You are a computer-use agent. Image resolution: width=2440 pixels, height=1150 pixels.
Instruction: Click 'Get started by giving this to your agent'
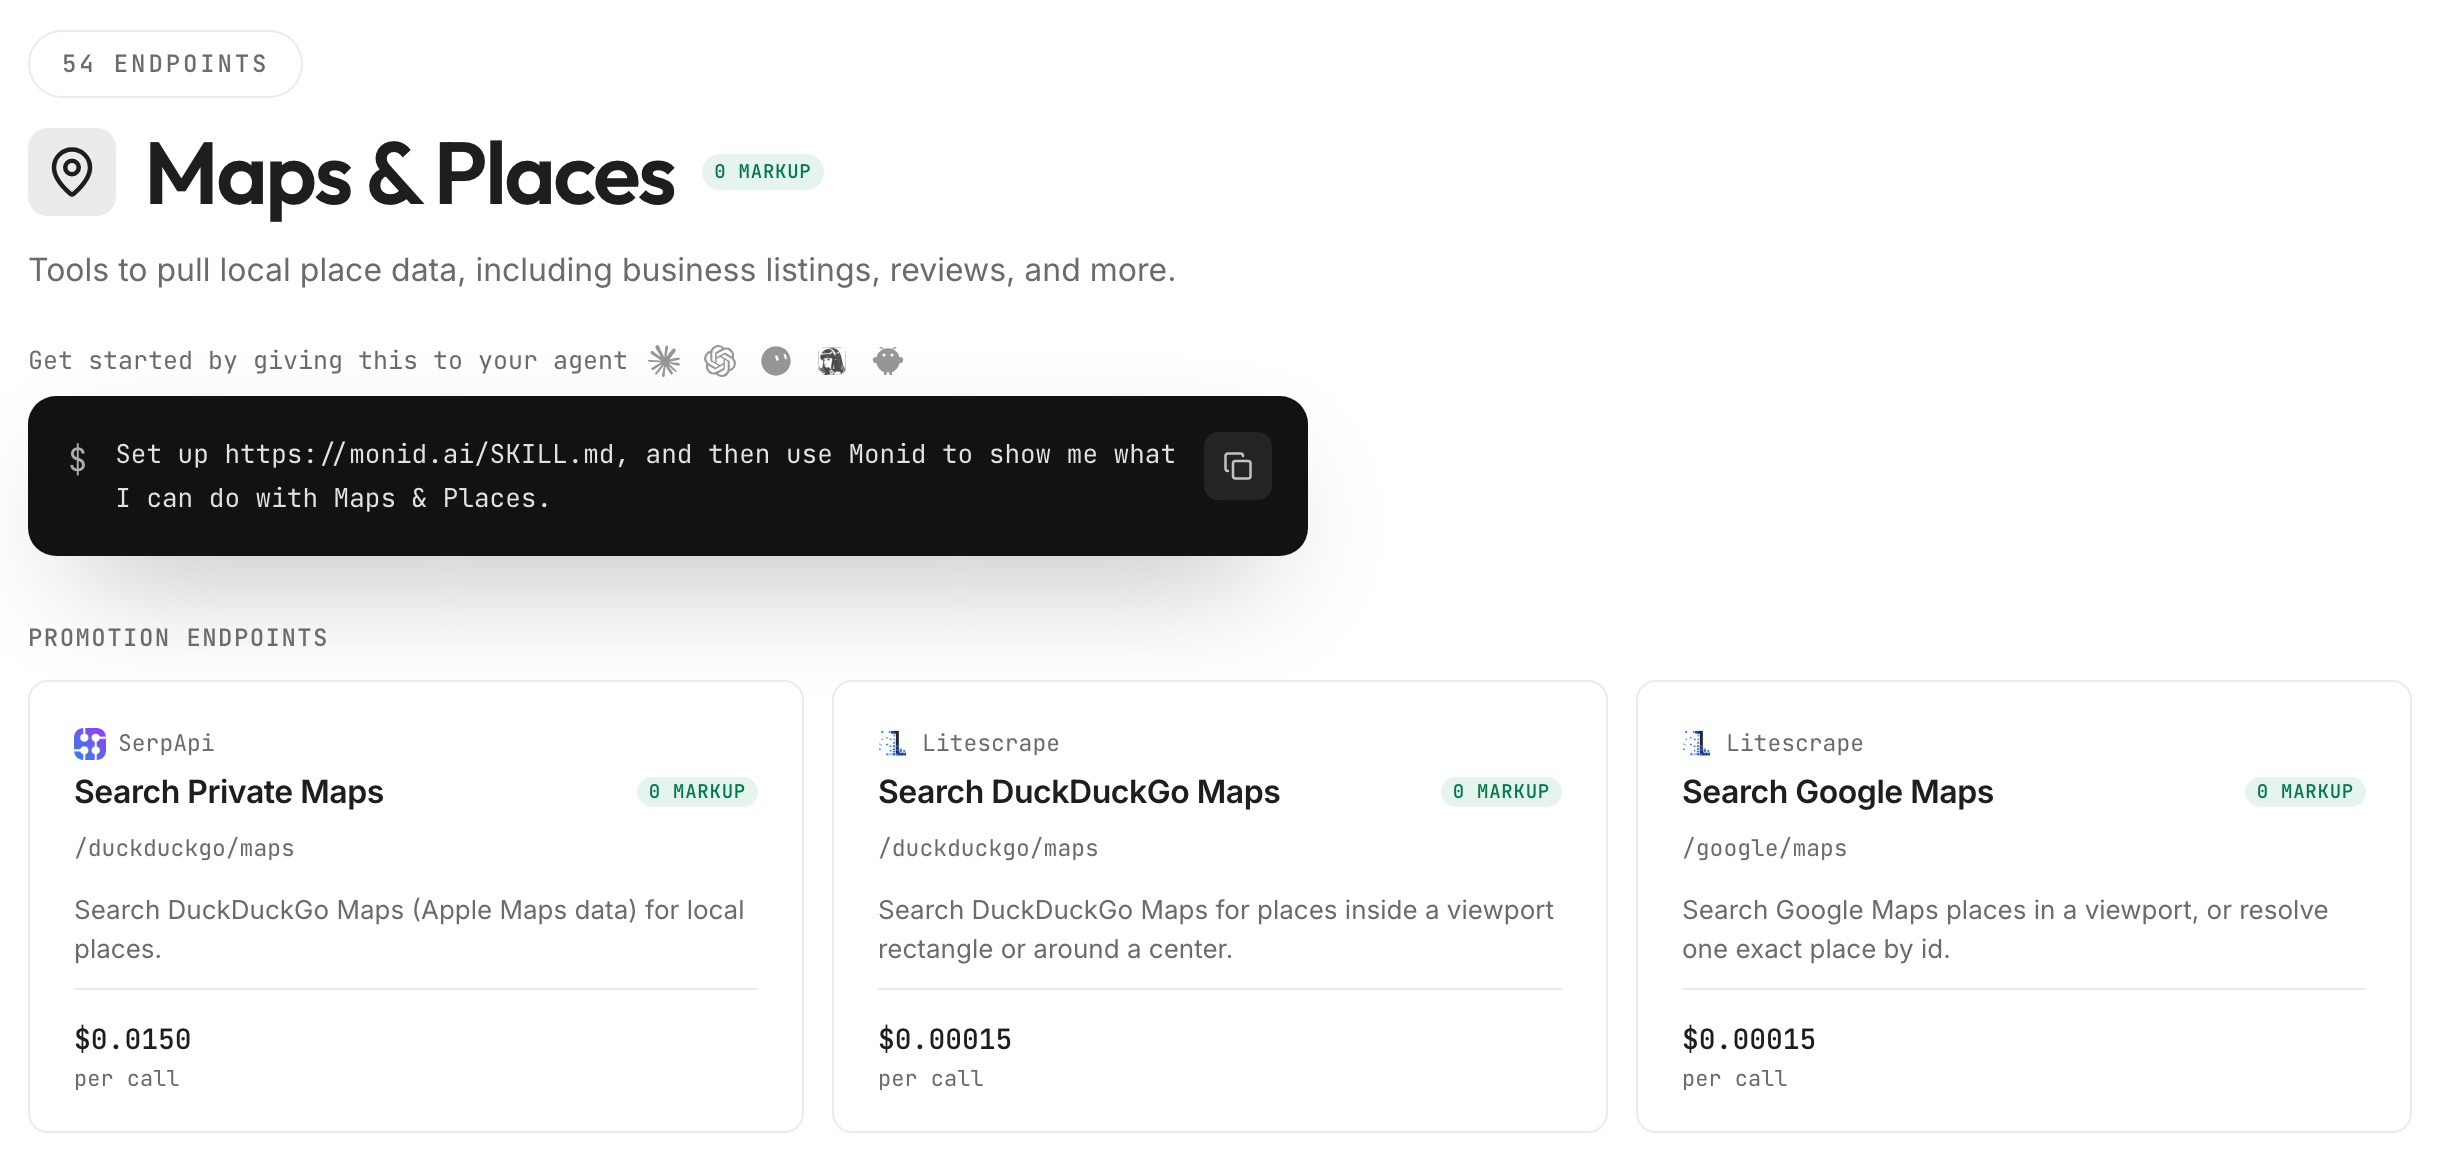(328, 361)
